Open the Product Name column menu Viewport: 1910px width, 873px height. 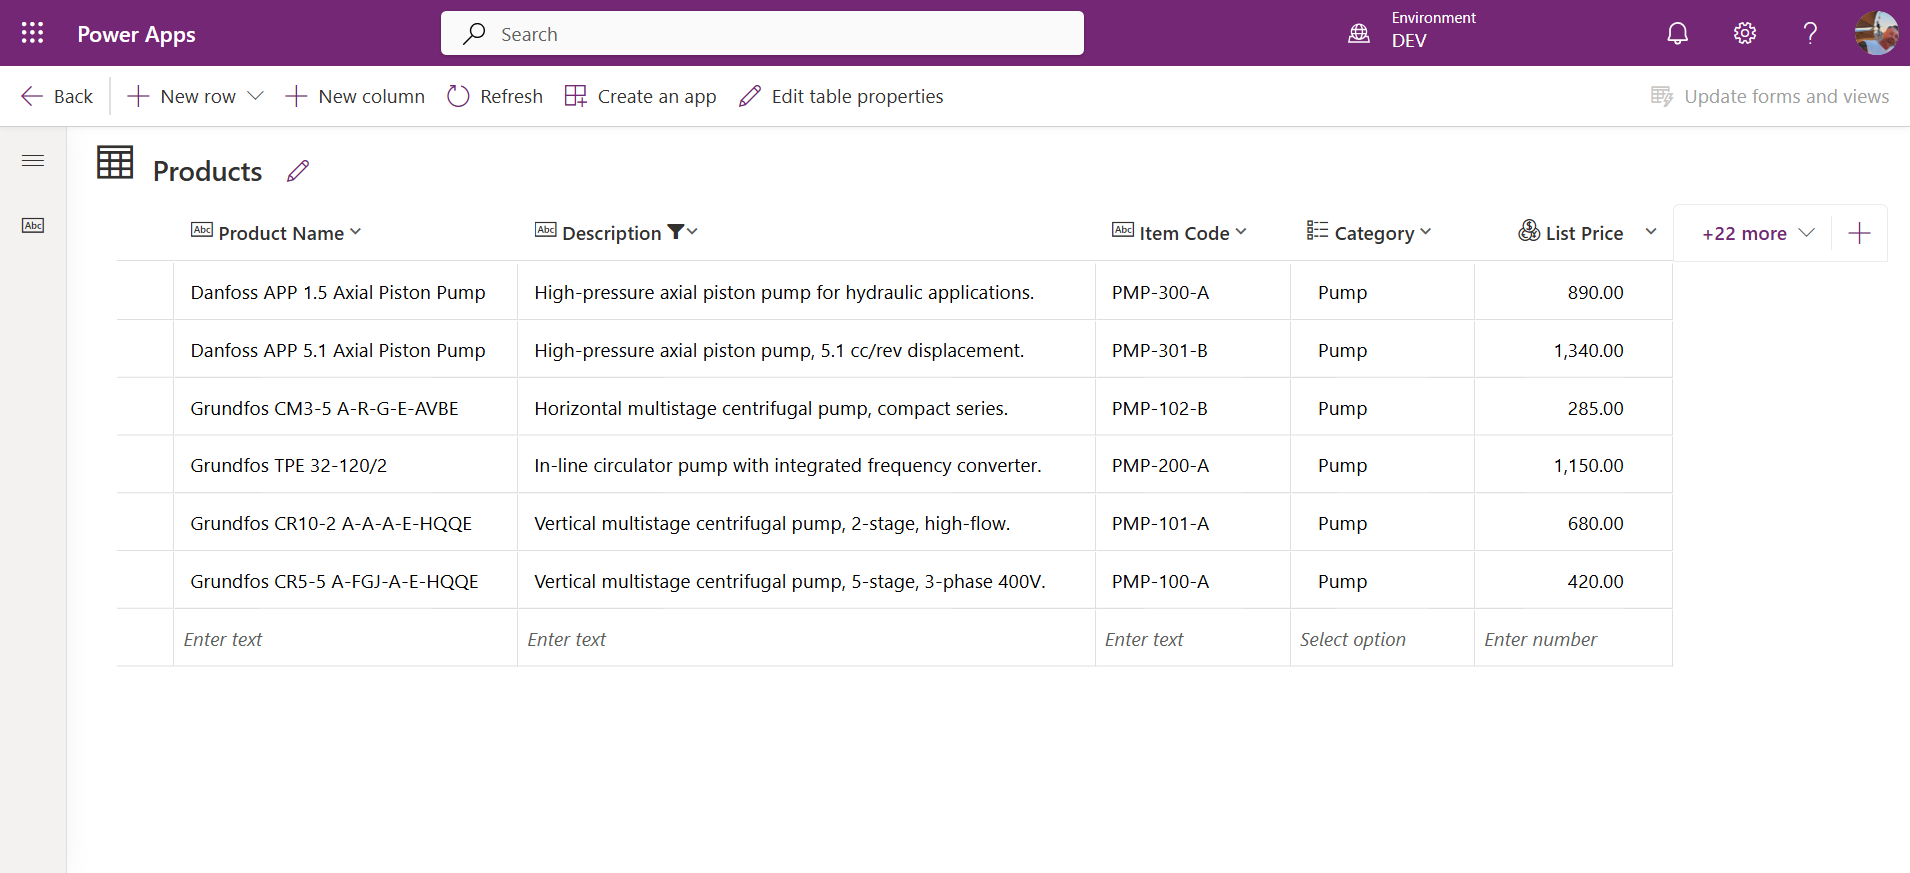[x=356, y=232]
